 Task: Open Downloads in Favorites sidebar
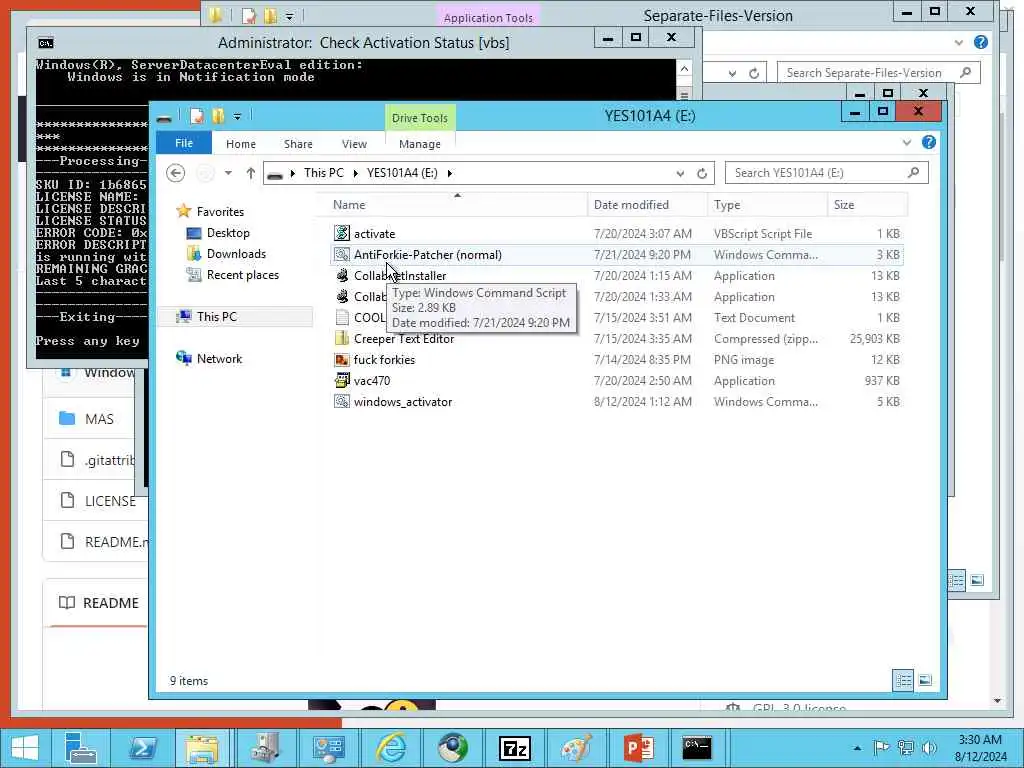(x=236, y=253)
